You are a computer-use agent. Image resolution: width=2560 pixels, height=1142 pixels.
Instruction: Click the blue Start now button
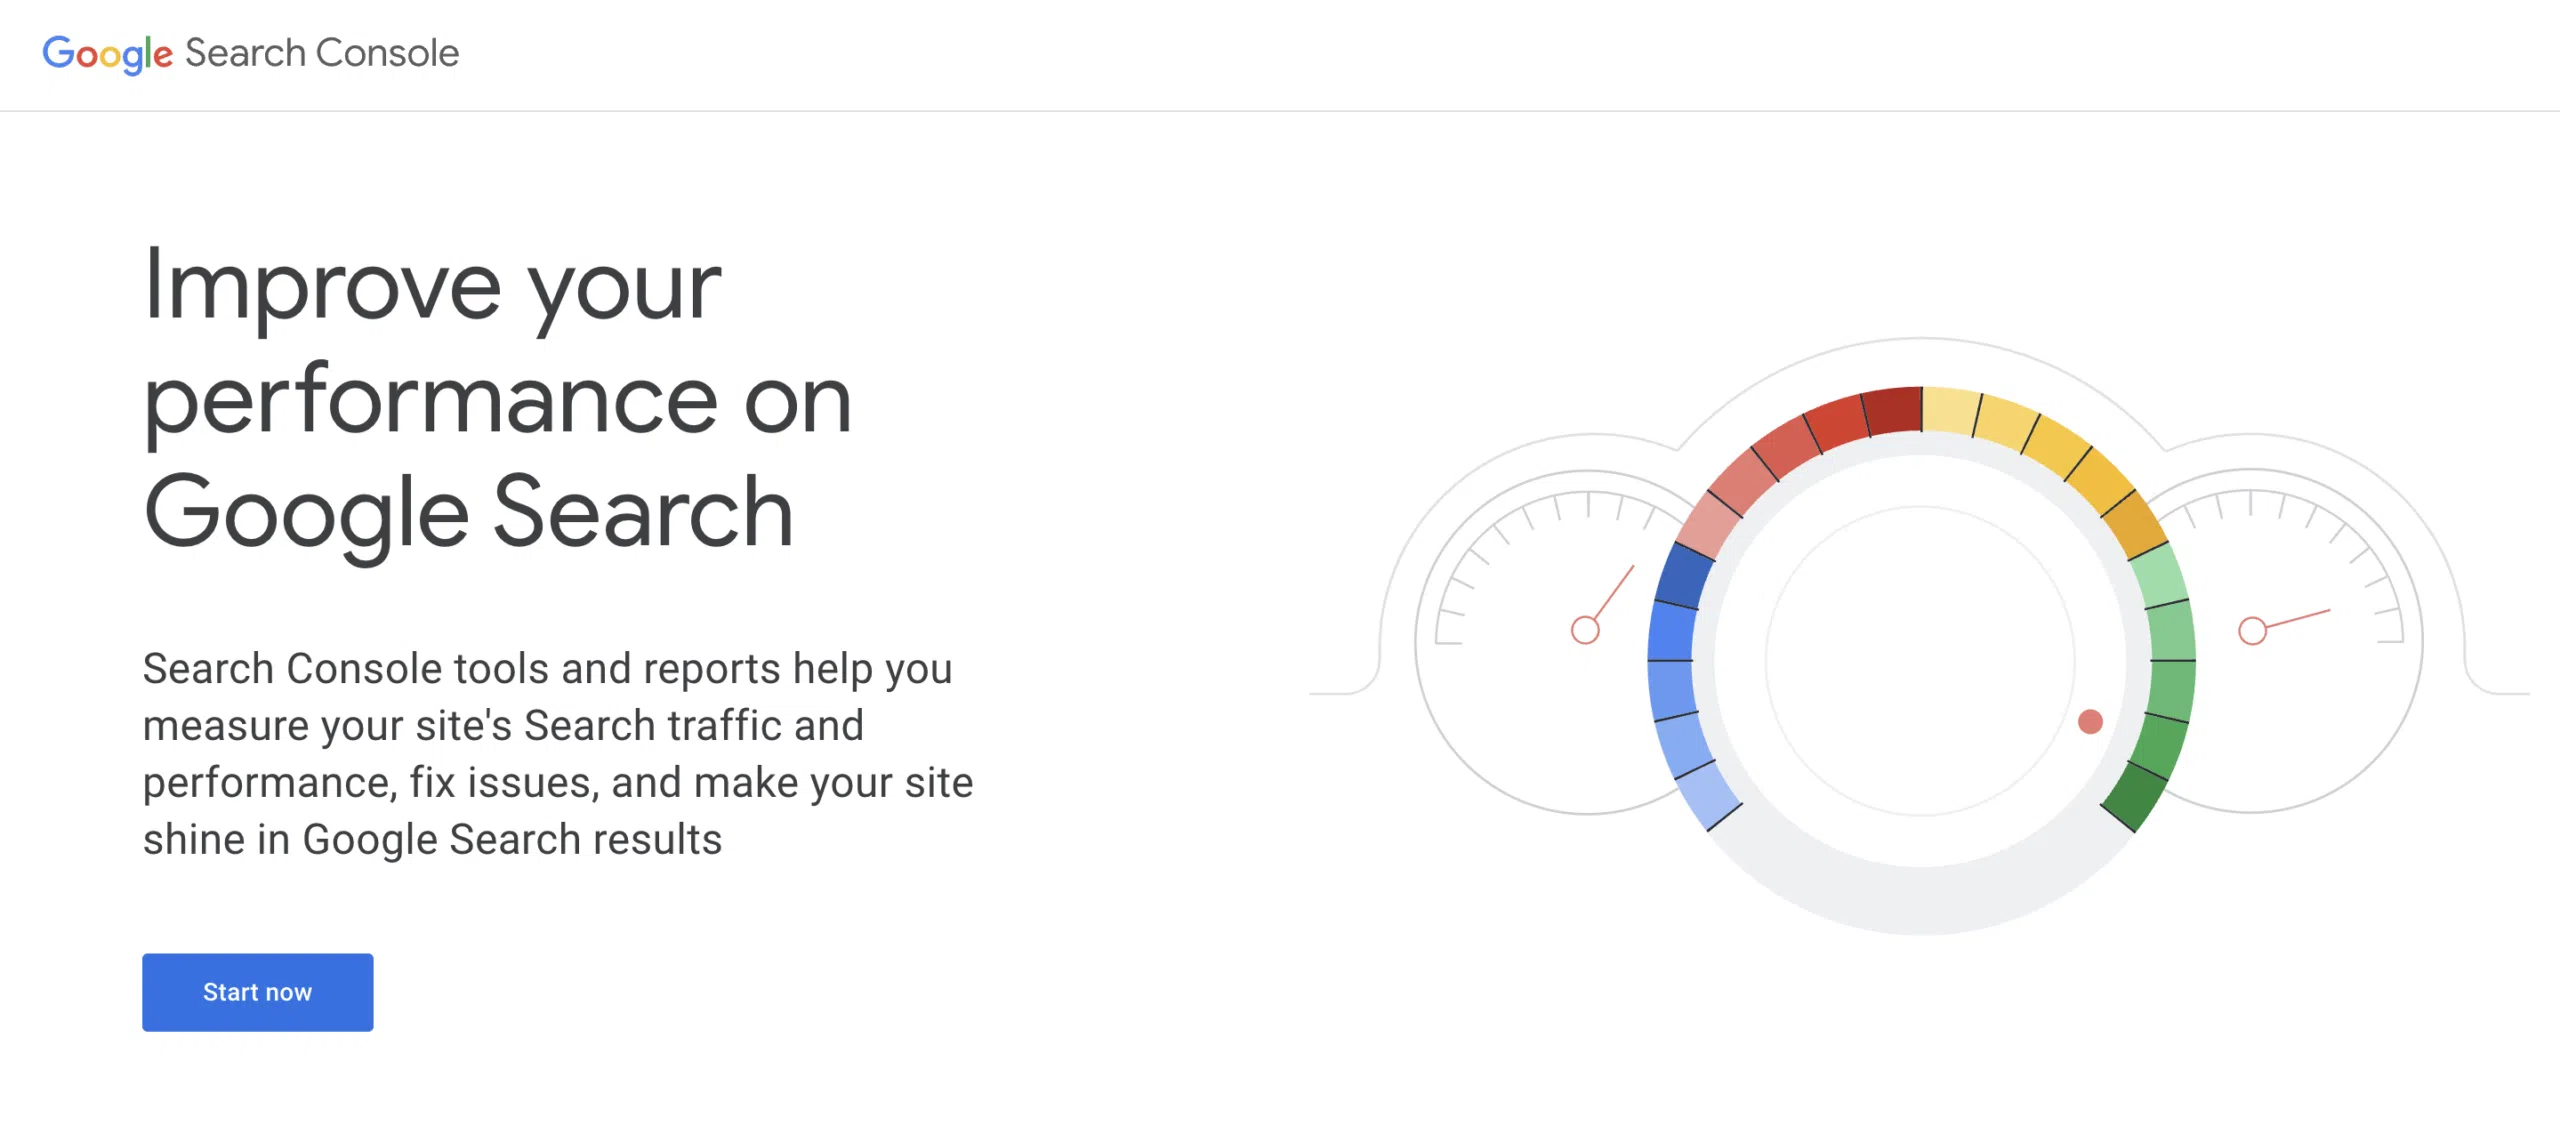point(257,992)
